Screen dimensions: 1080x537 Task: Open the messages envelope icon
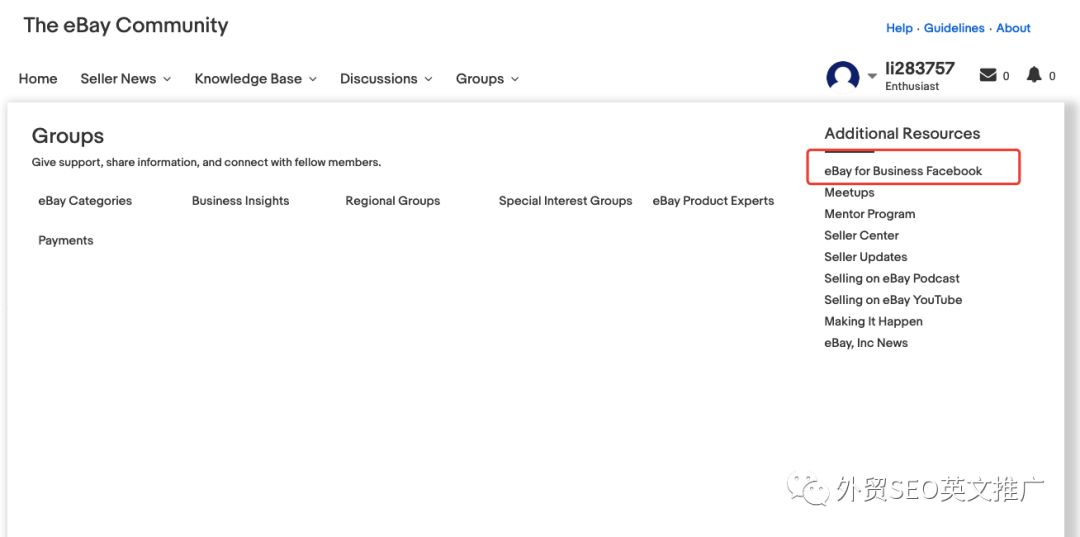coord(988,75)
